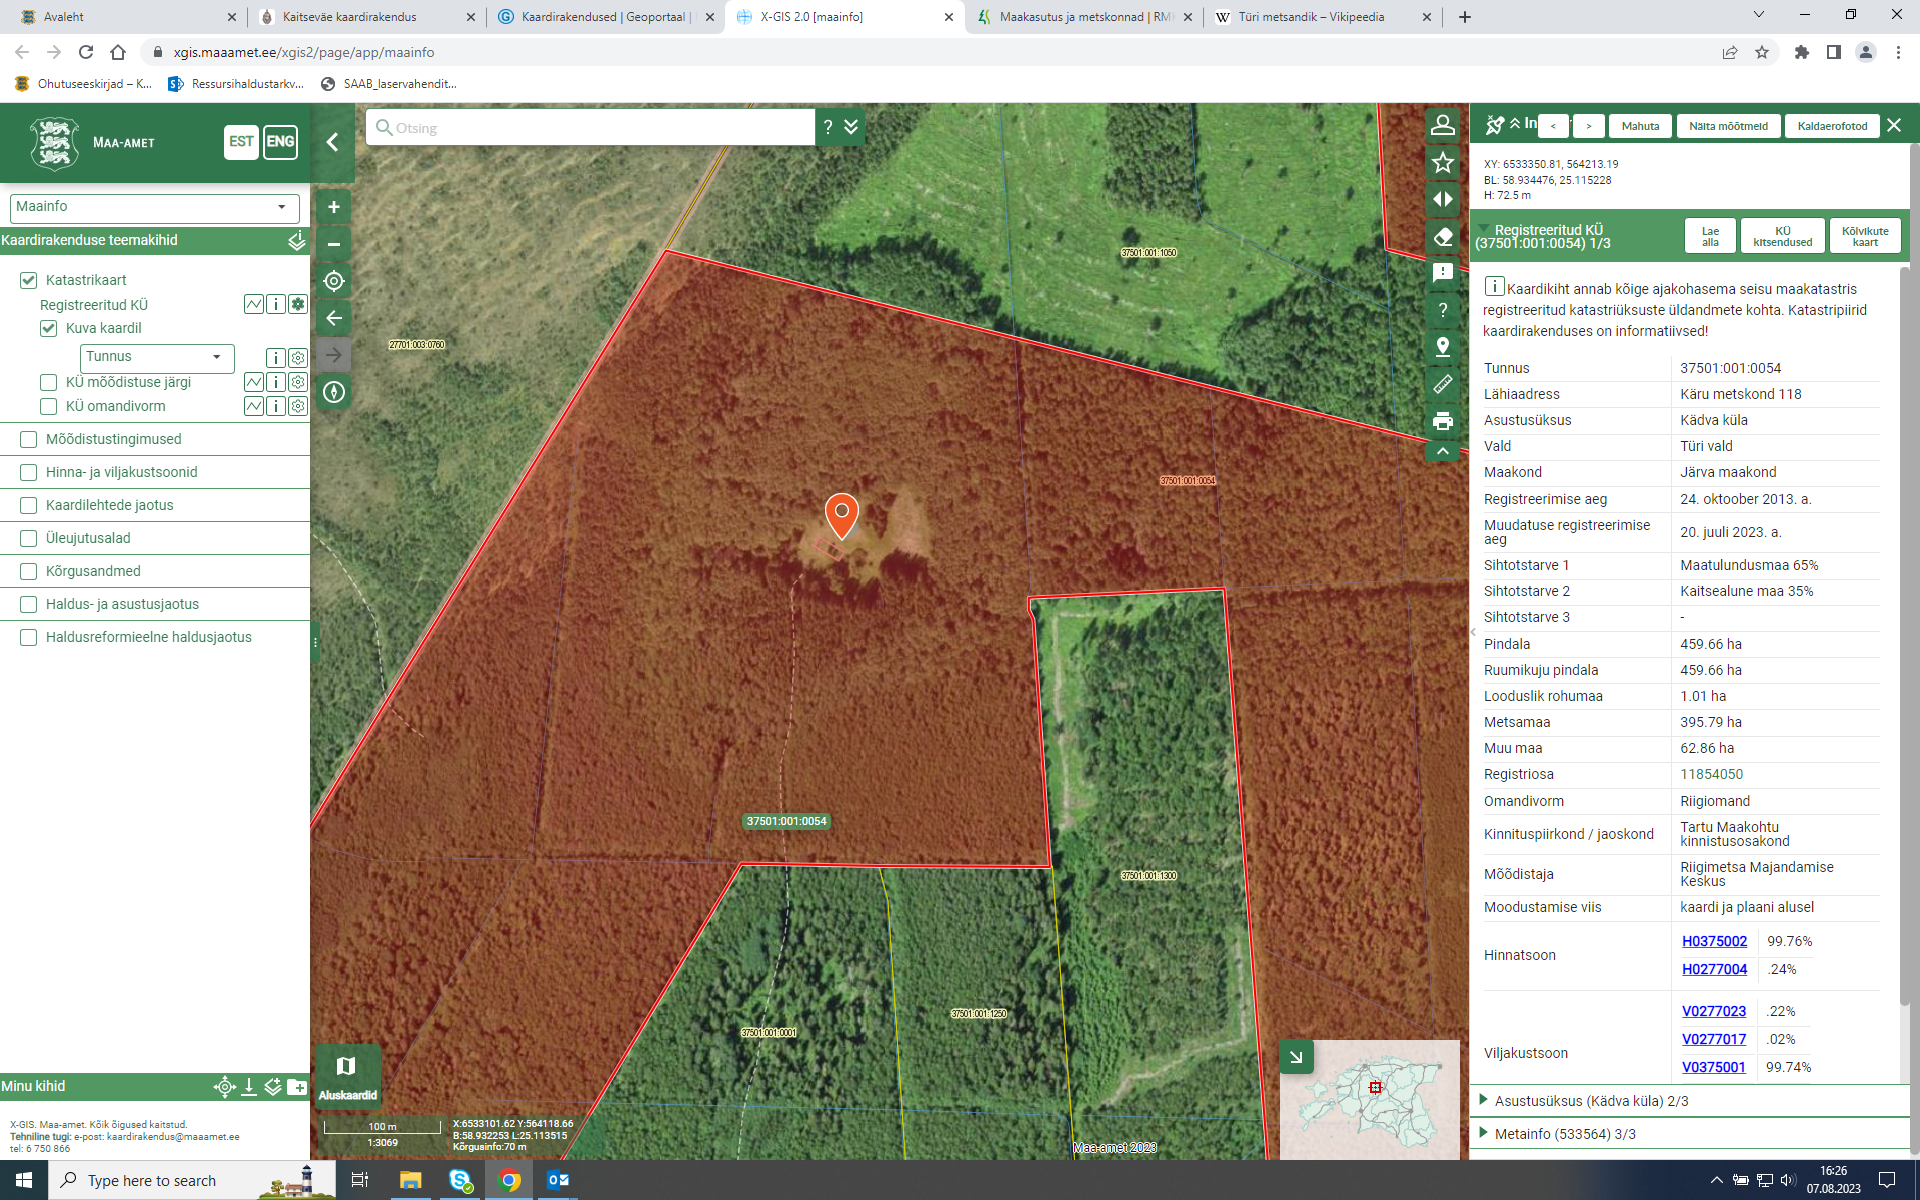Image resolution: width=1920 pixels, height=1200 pixels.
Task: Expand Asustusüksus (Kädva küla) 2/3 section
Action: [1590, 1101]
